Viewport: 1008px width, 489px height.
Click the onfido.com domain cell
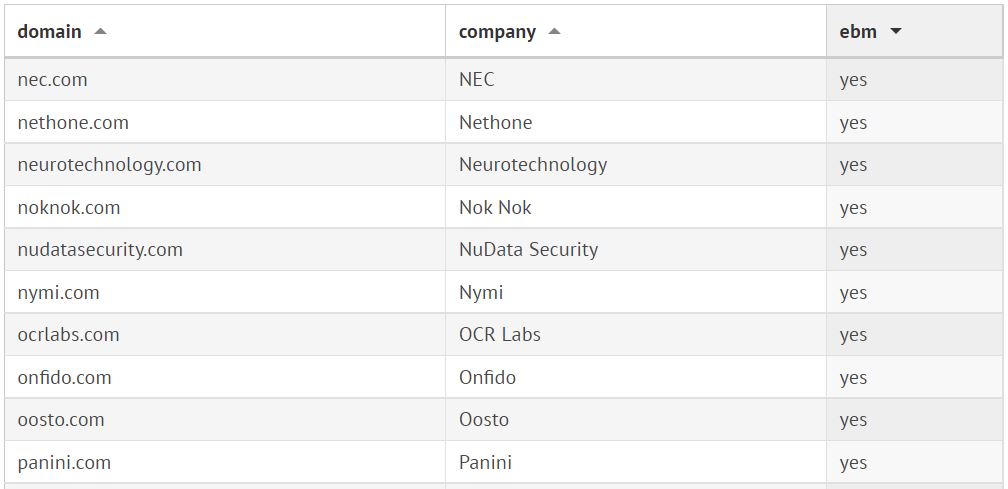64,378
